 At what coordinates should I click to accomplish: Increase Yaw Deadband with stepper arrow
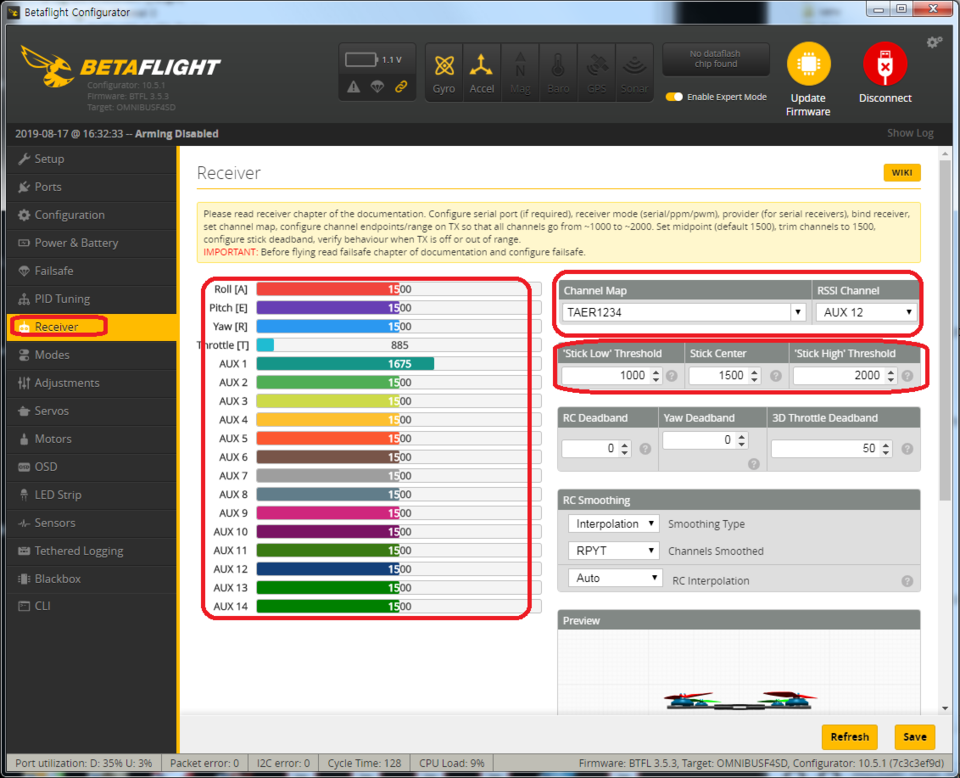(x=741, y=436)
